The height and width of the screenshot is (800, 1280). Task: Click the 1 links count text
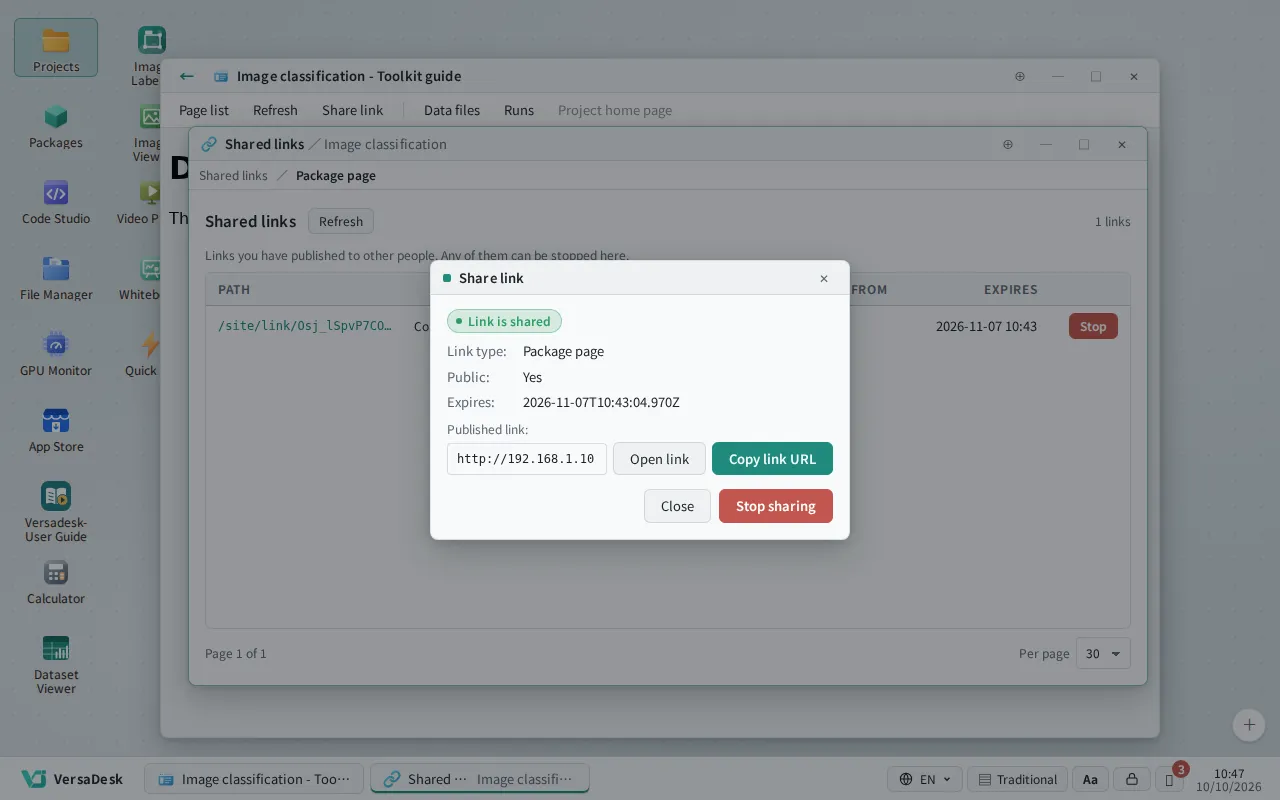[1112, 221]
